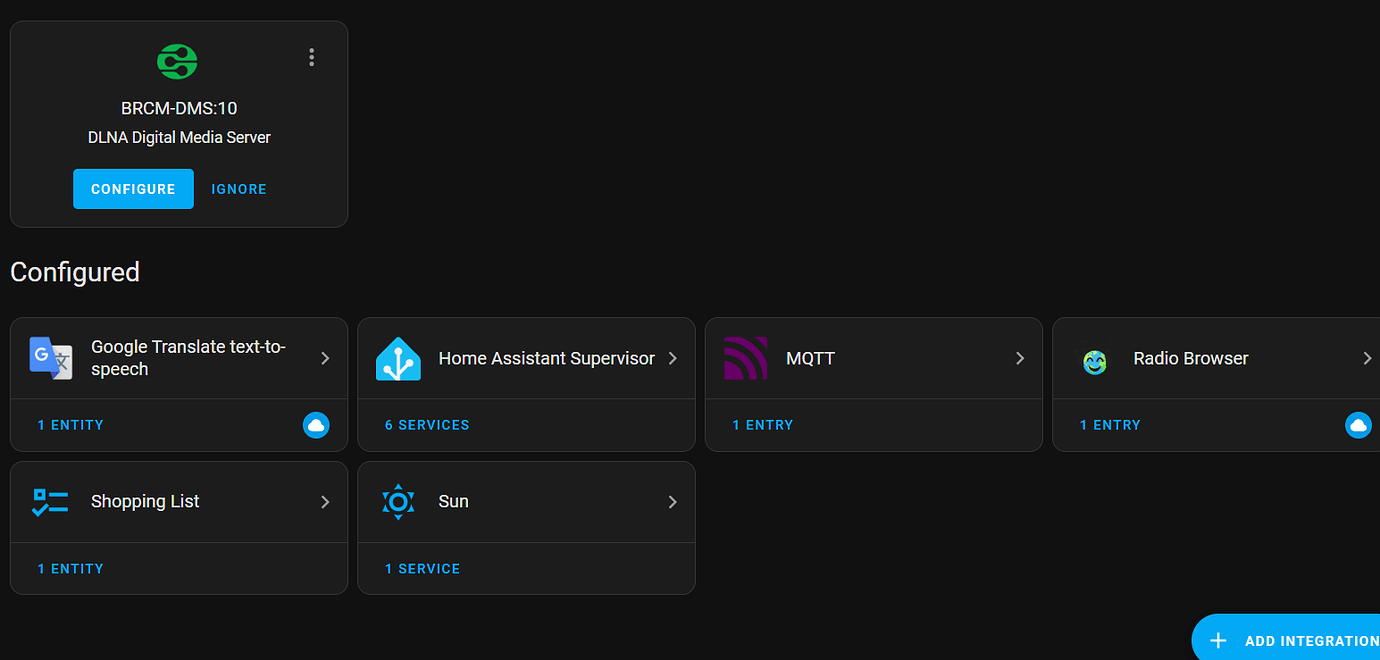Expand Home Assistant Supervisor with its chevron
Image resolution: width=1380 pixels, height=660 pixels.
[x=673, y=358]
